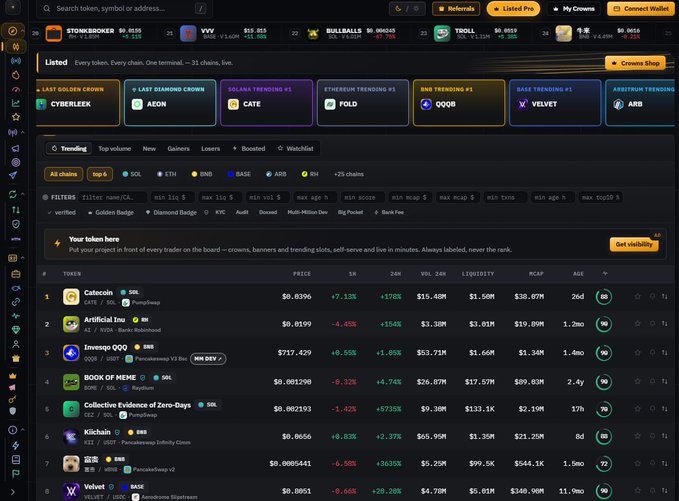Open the Referrals button

(x=456, y=9)
